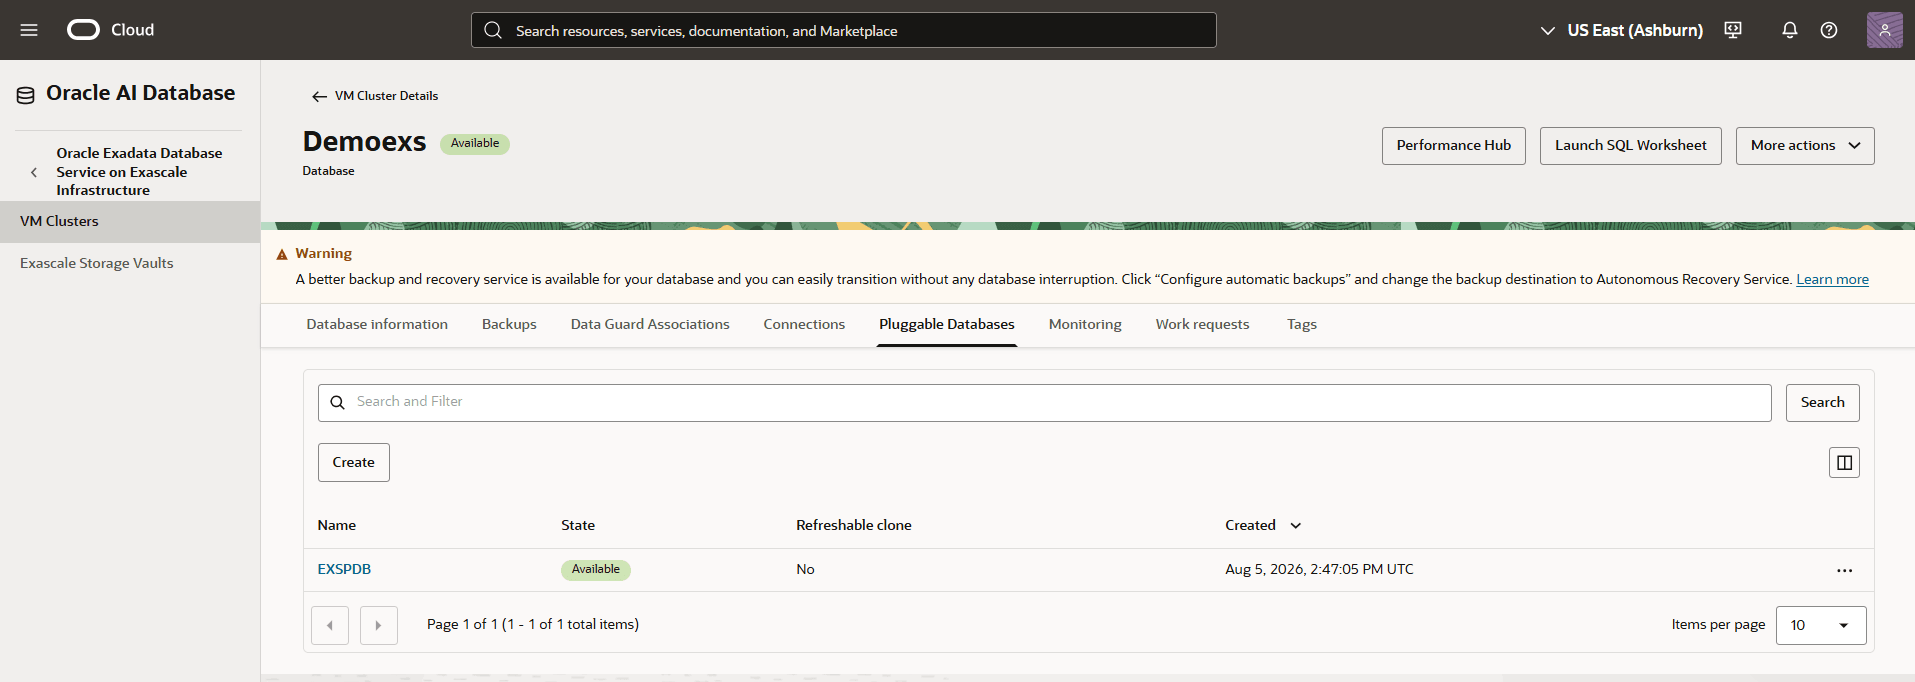Click the warning triangle icon
Screen dimensions: 1915x682
click(x=282, y=254)
